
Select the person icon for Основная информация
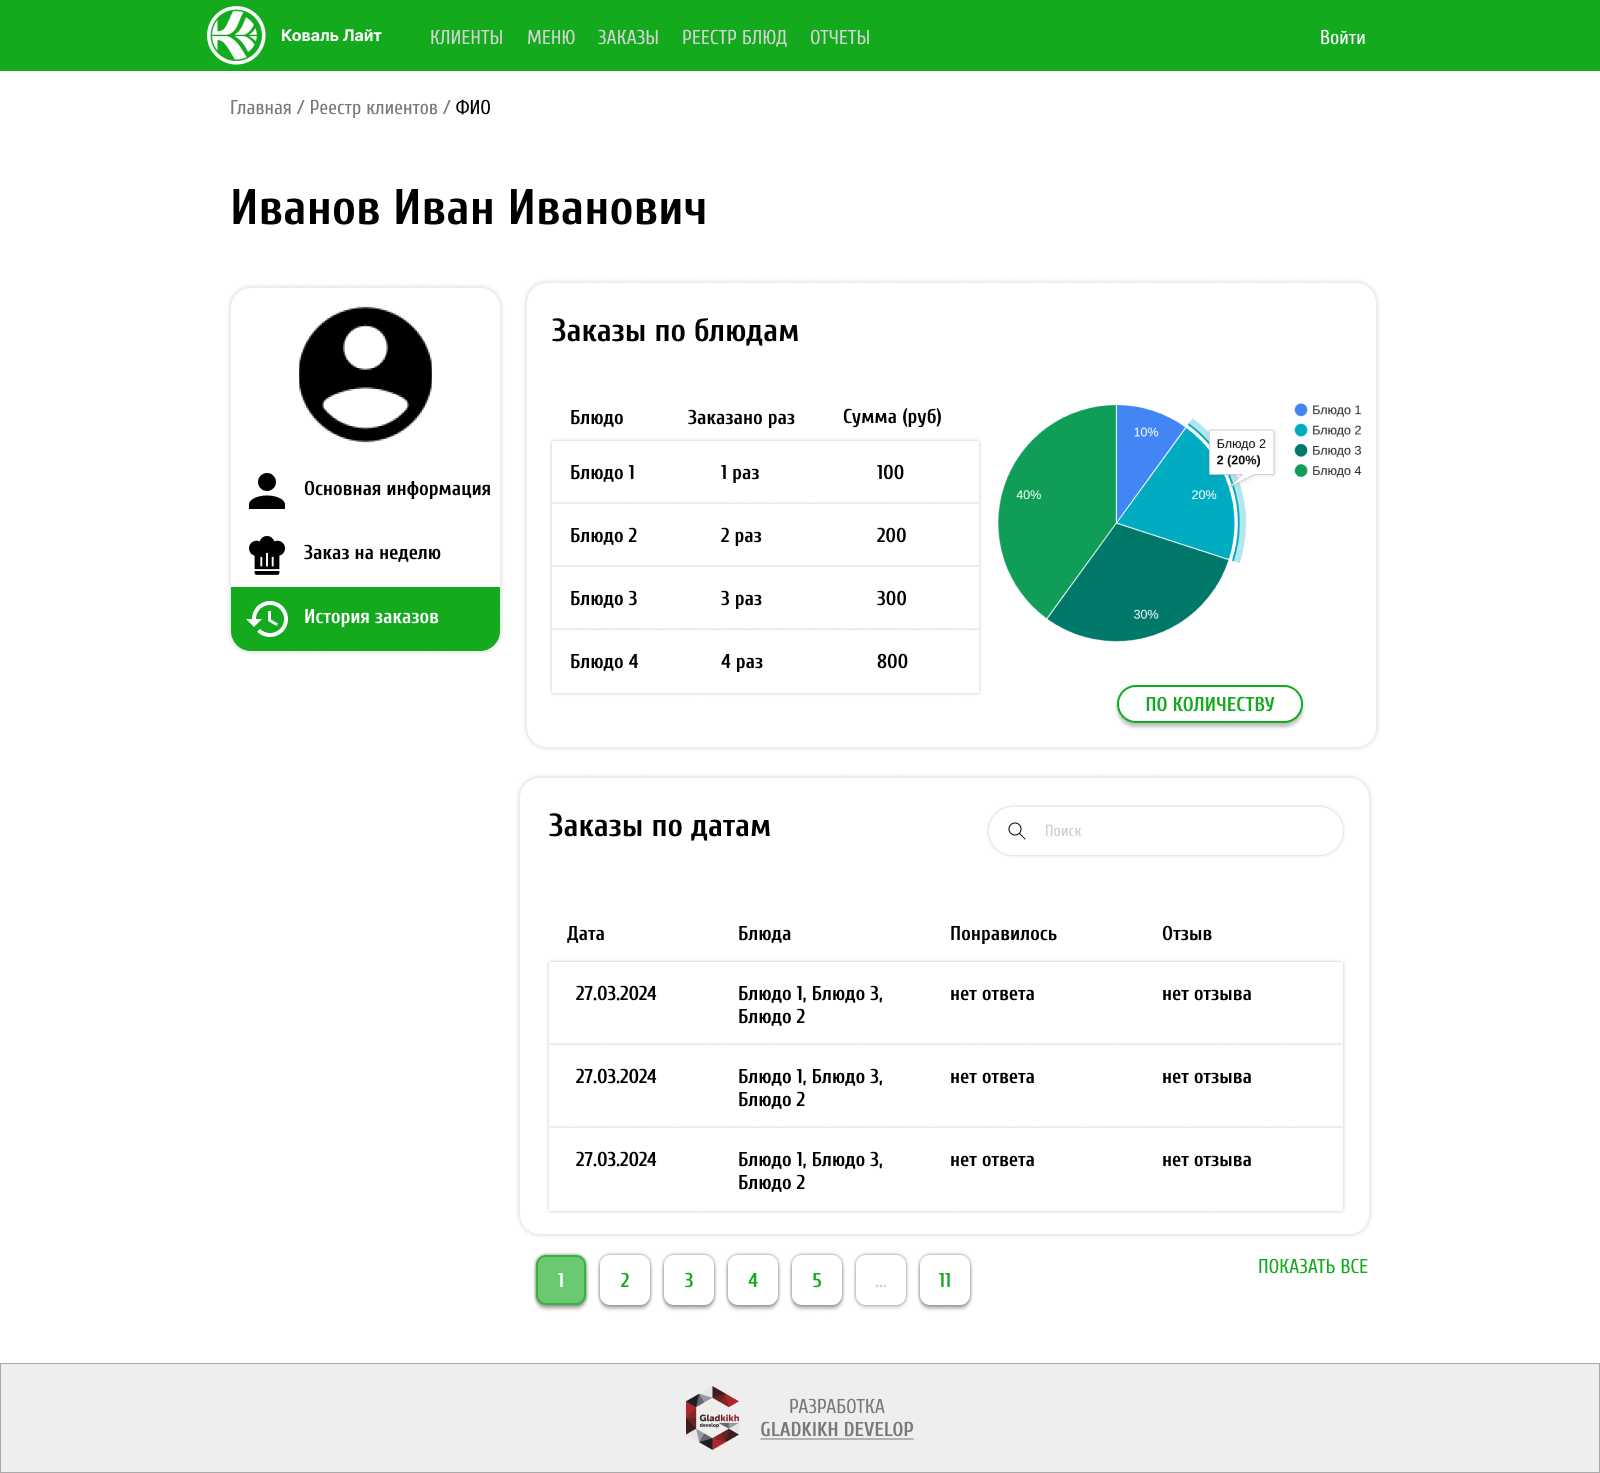click(267, 490)
